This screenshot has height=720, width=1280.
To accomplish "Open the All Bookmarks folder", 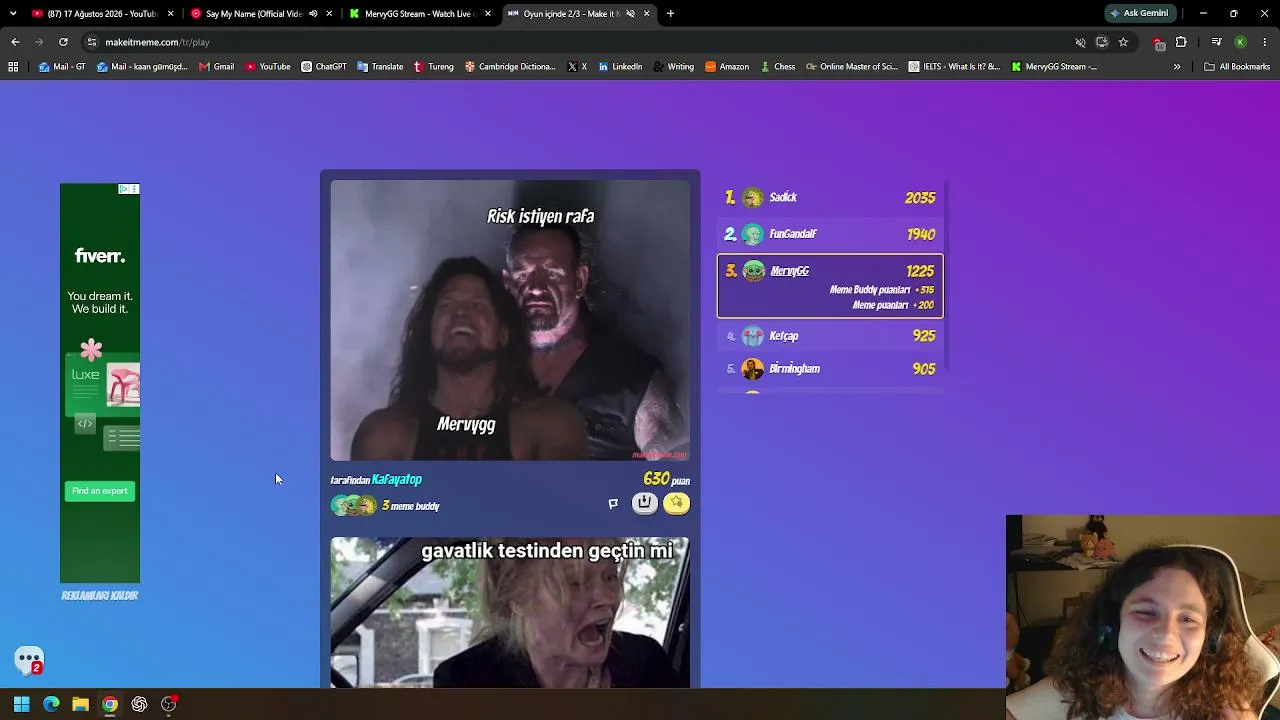I will [x=1237, y=67].
